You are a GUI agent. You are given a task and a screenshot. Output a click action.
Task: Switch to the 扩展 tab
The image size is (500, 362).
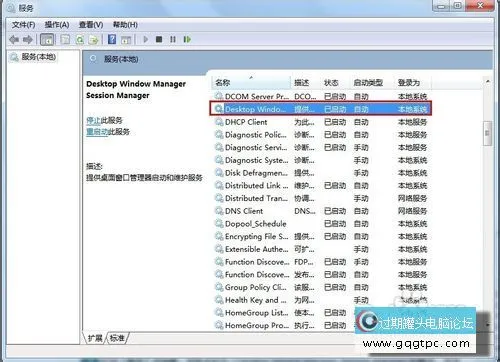[95, 338]
